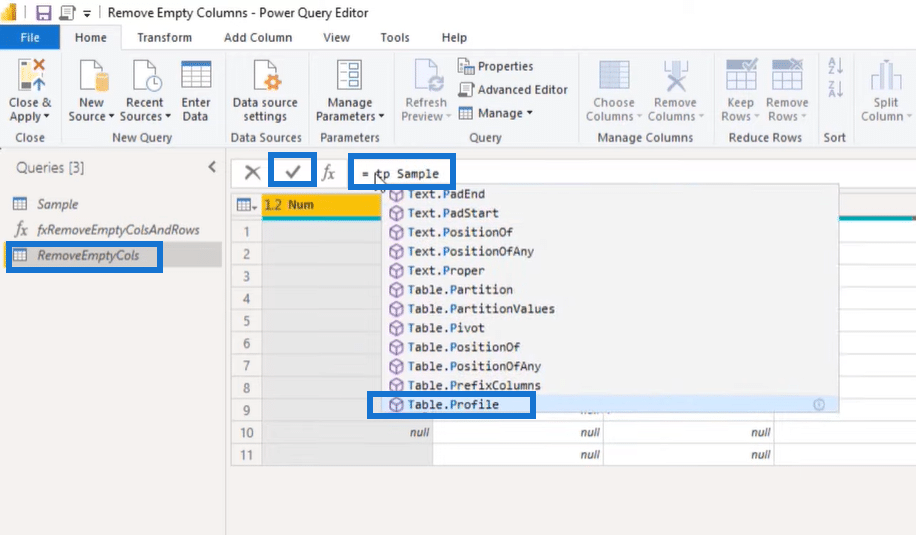The width and height of the screenshot is (916, 535).
Task: Save using the title bar disk icon
Action: pos(43,12)
